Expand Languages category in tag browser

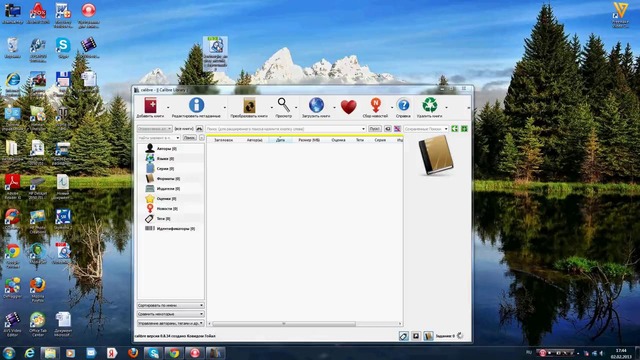click(165, 158)
